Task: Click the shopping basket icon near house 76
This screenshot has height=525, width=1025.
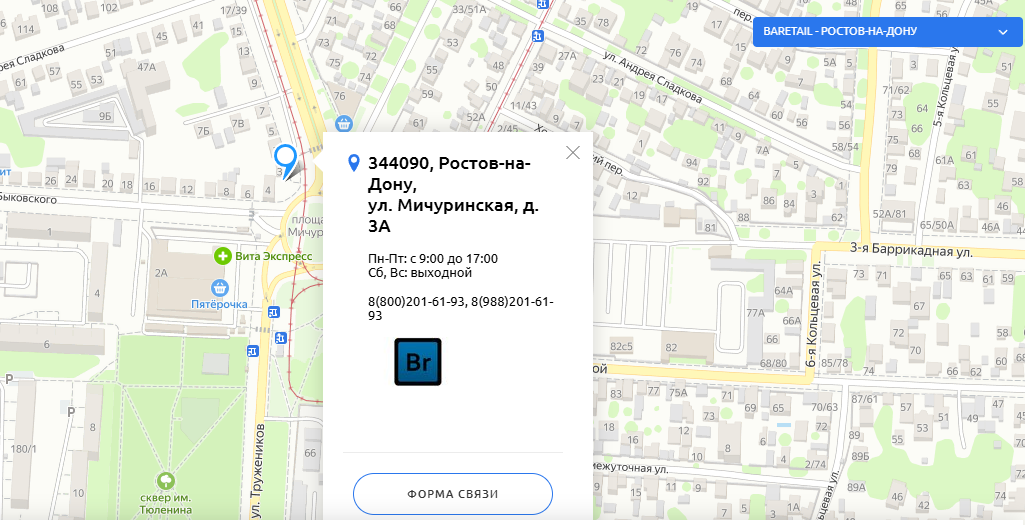Action: pos(343,123)
